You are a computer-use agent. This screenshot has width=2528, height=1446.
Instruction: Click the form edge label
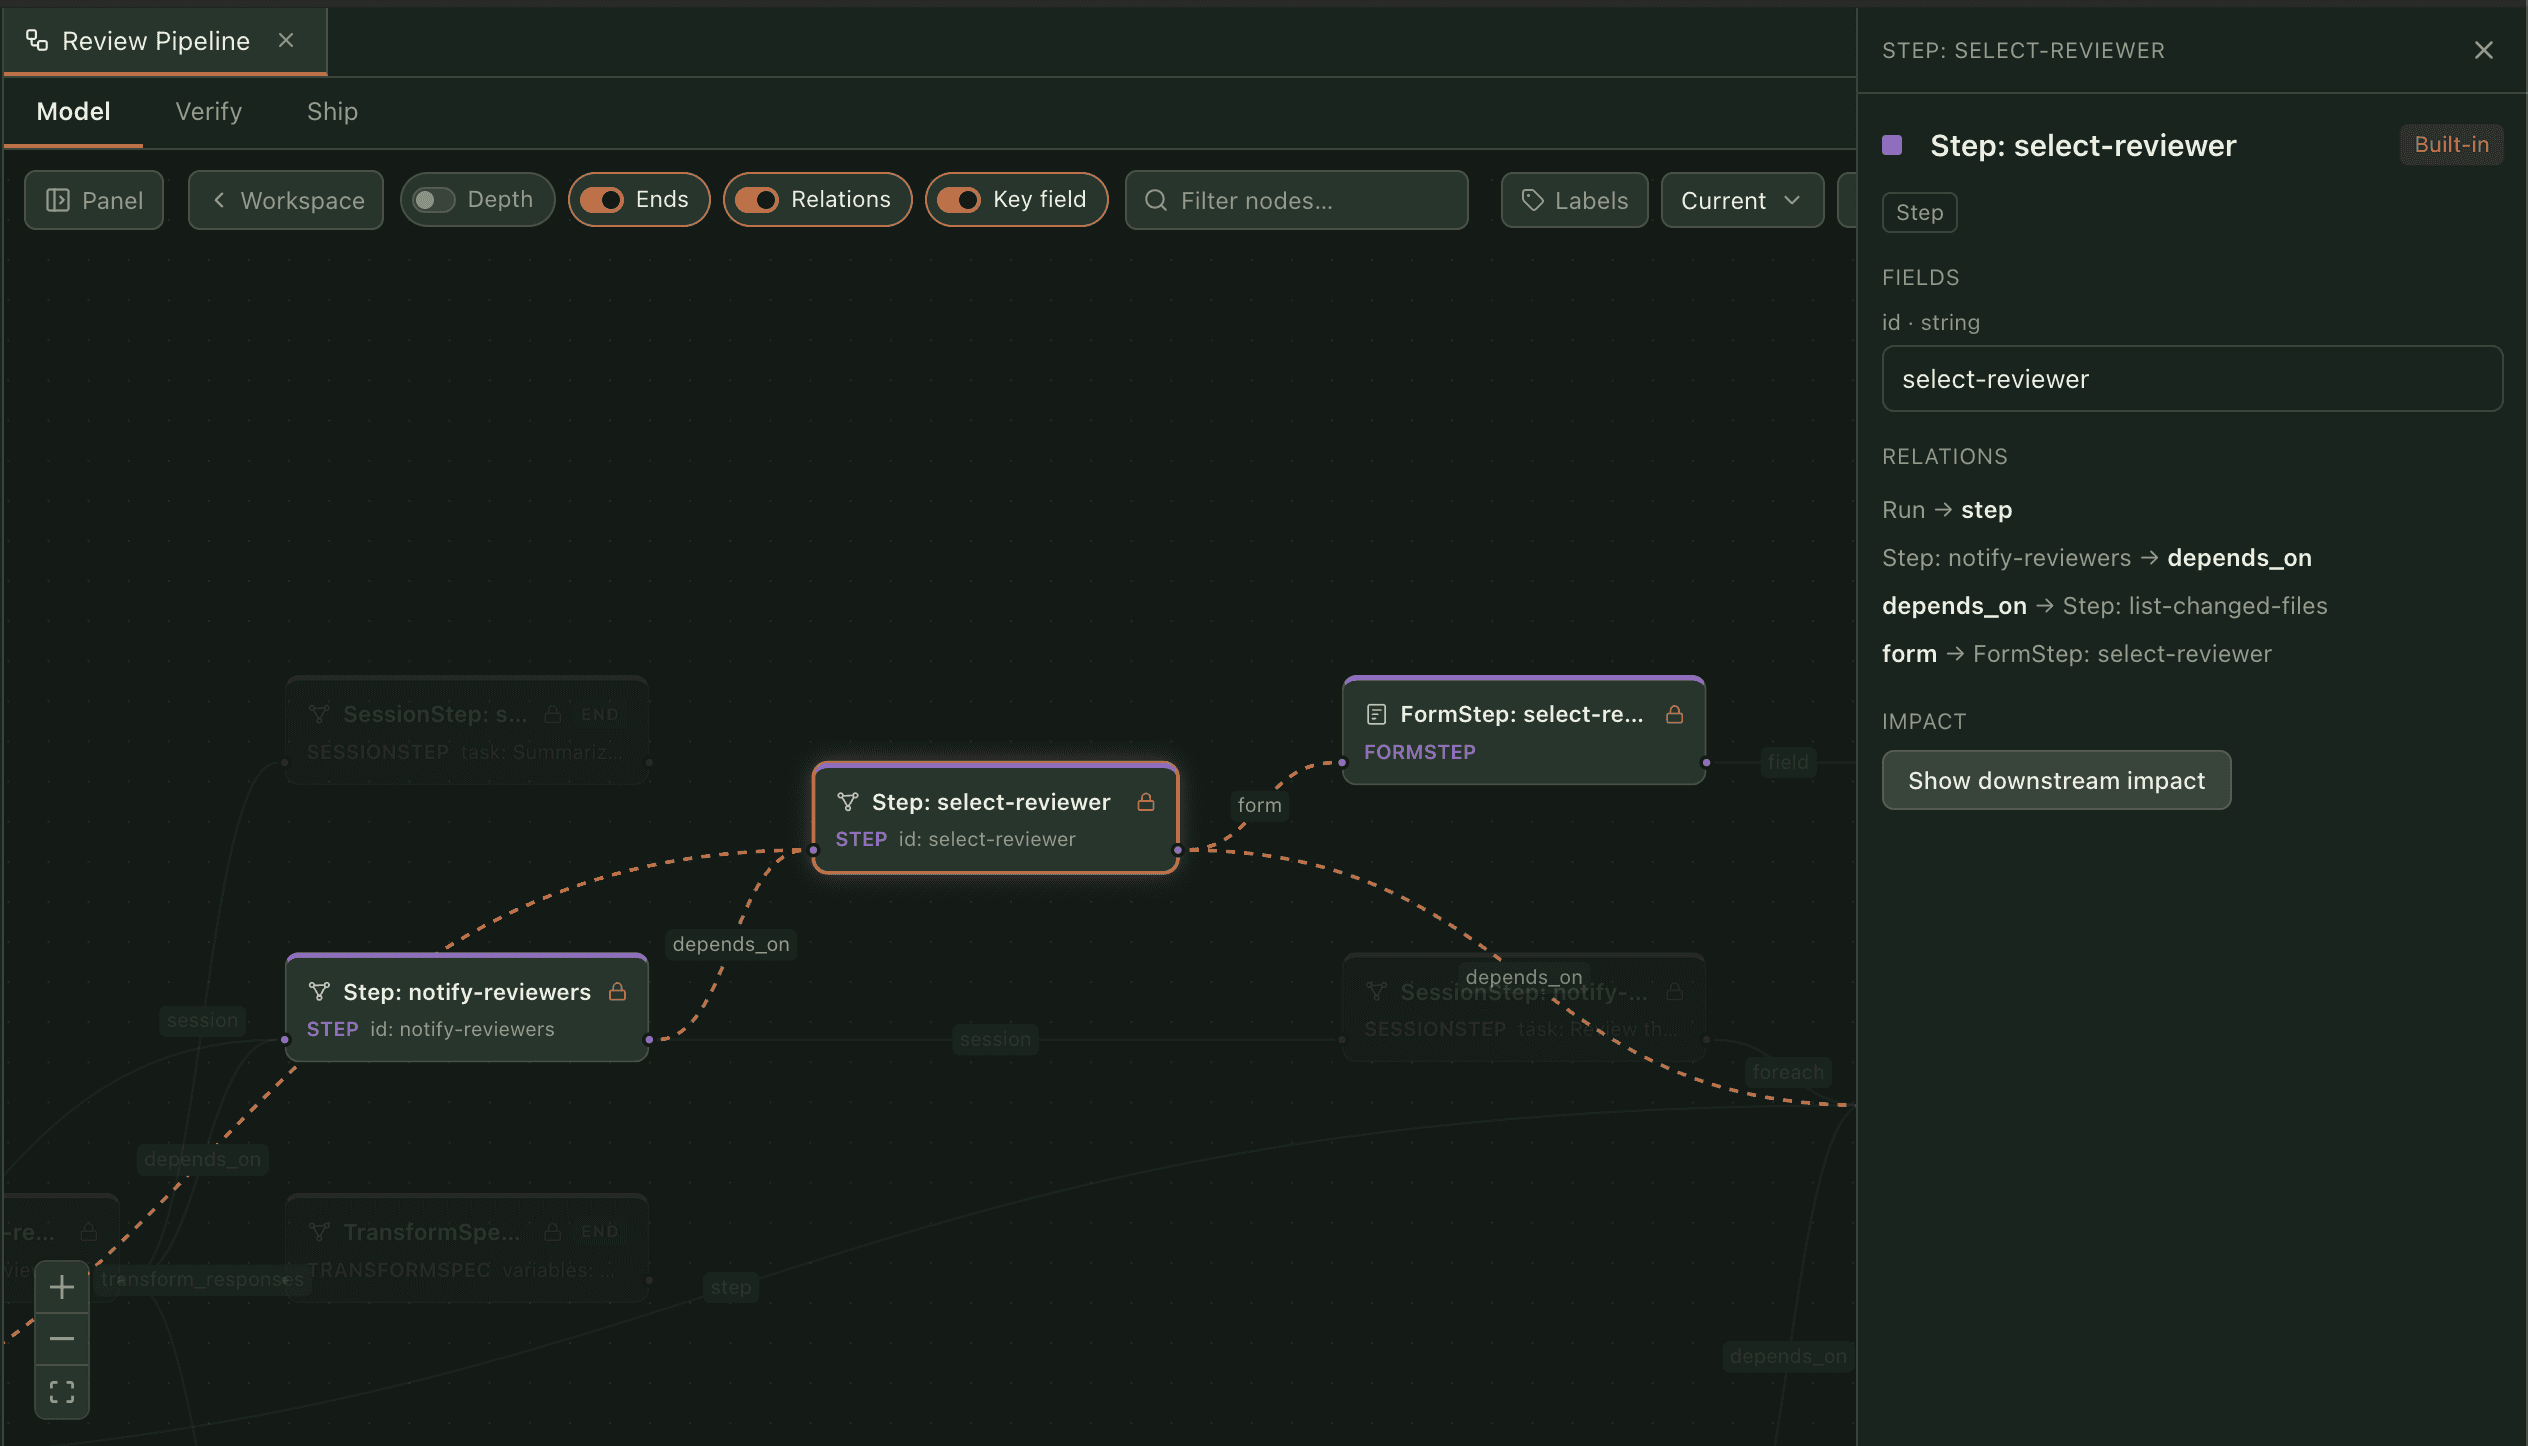pos(1259,805)
